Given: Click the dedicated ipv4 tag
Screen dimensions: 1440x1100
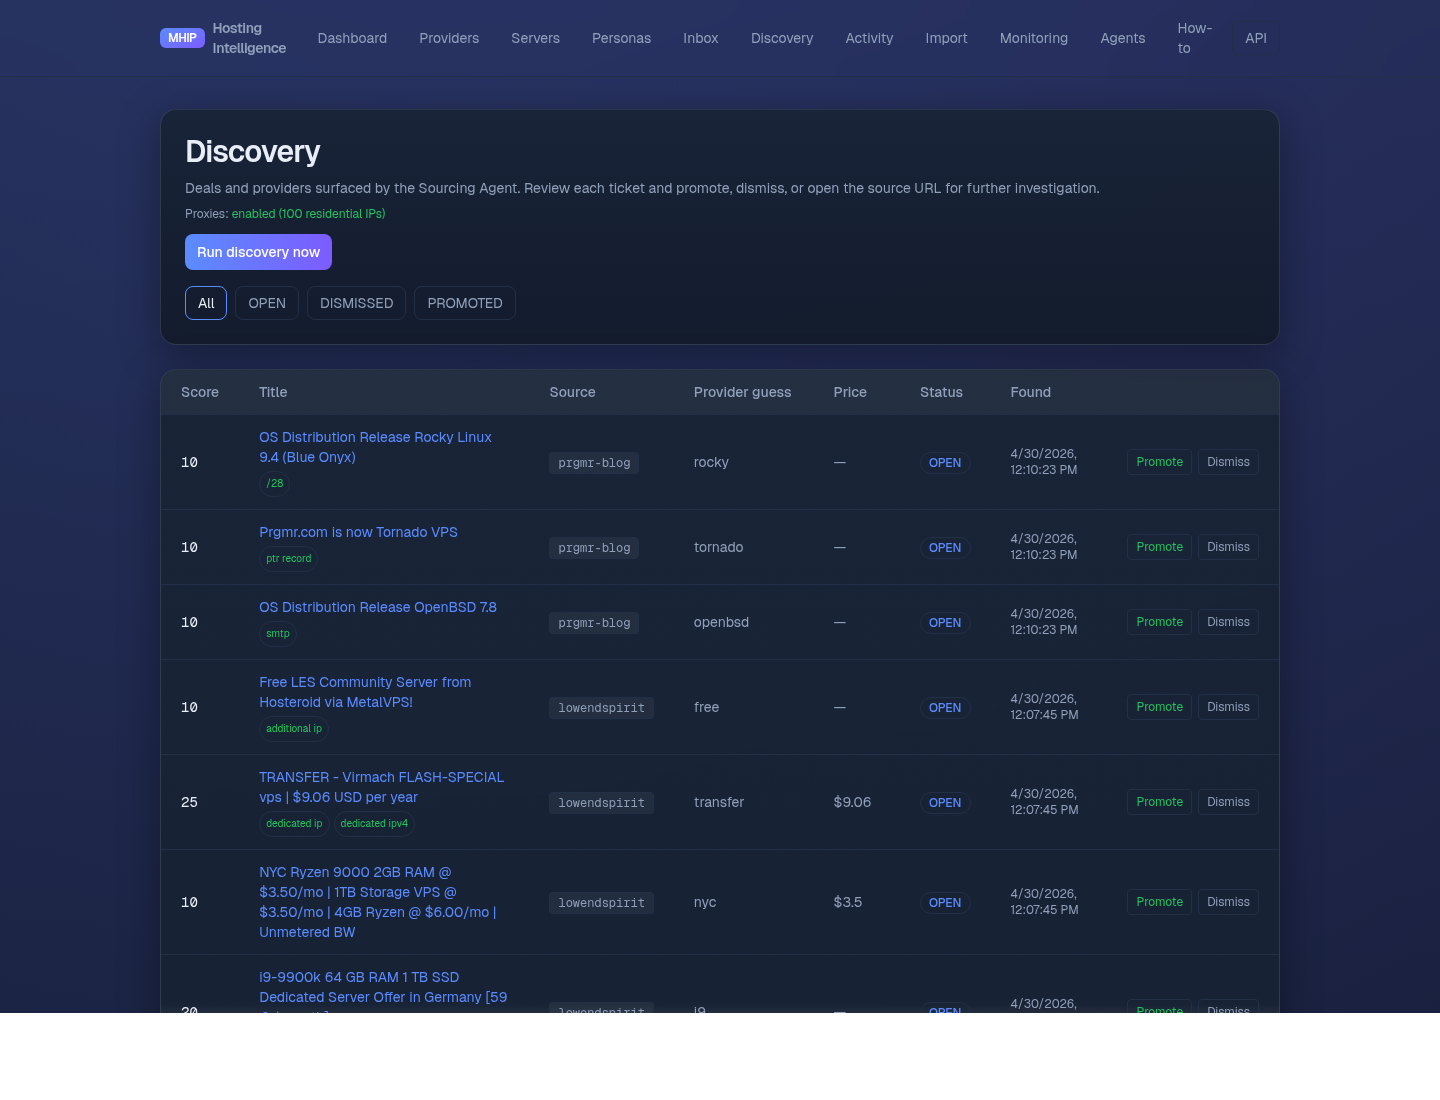Looking at the screenshot, I should point(374,824).
